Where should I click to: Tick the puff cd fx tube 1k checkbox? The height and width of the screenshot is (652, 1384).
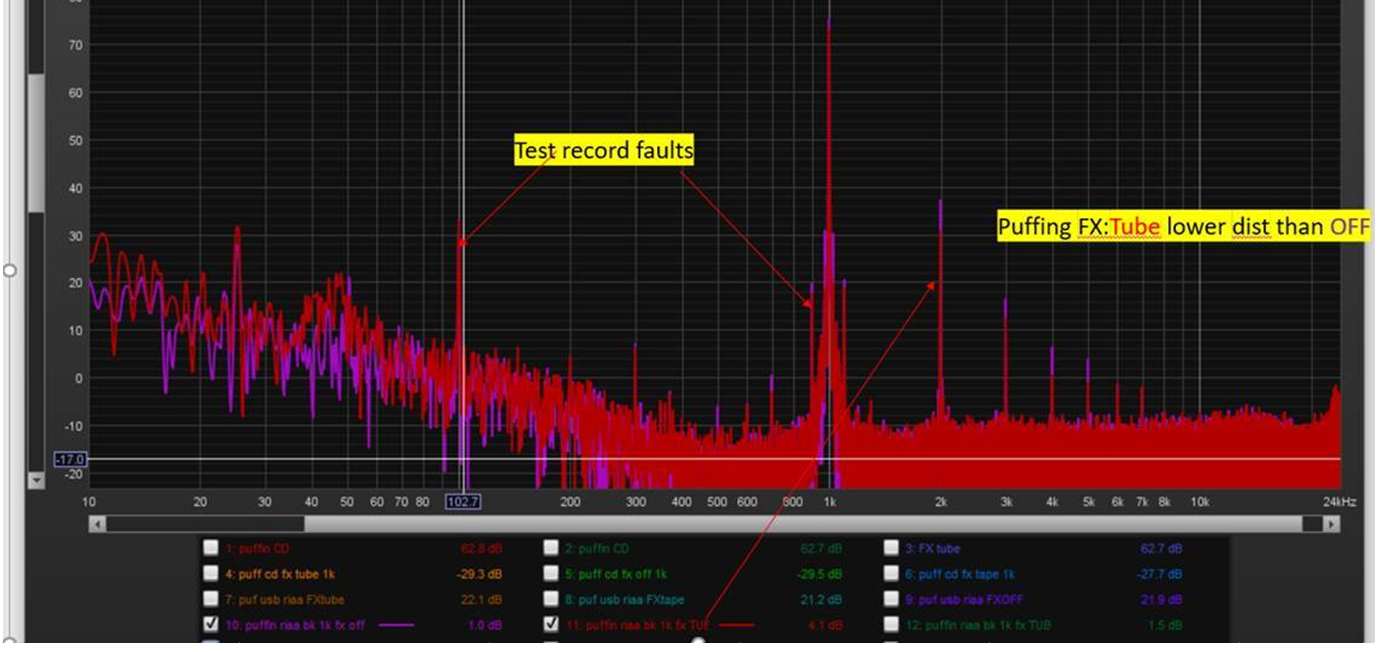(210, 574)
